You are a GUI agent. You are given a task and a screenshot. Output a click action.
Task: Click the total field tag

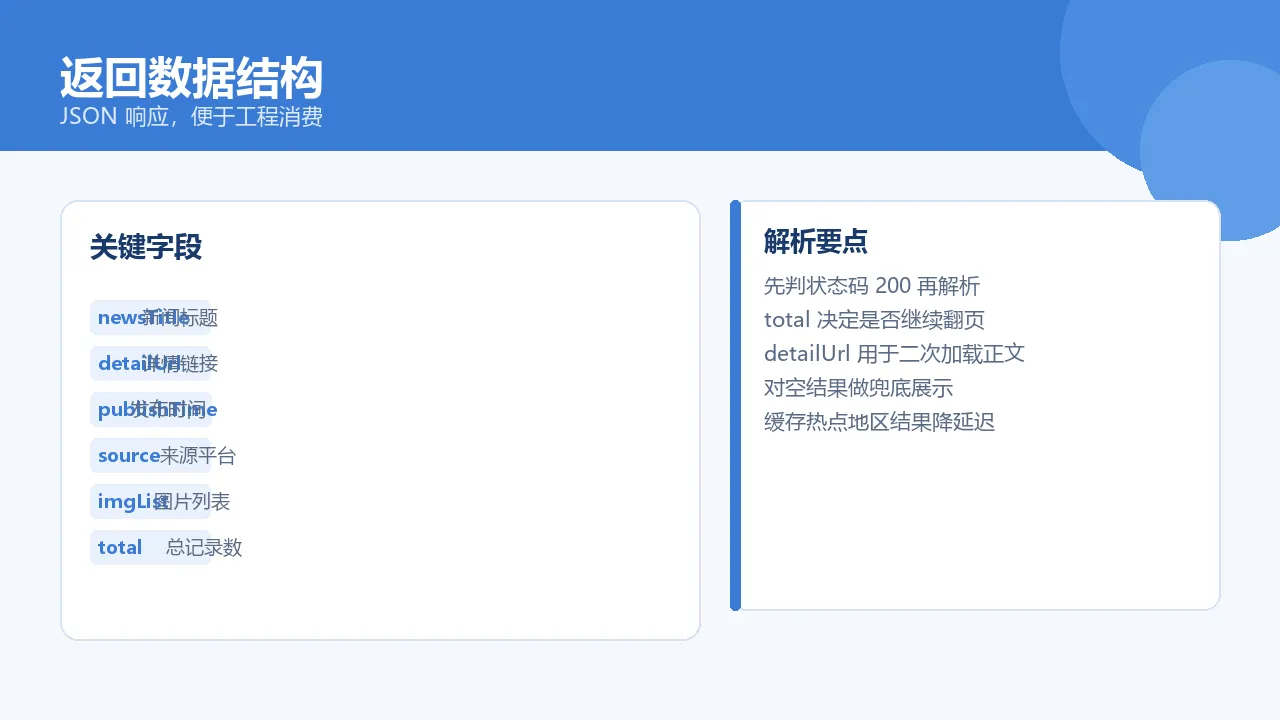[150, 548]
